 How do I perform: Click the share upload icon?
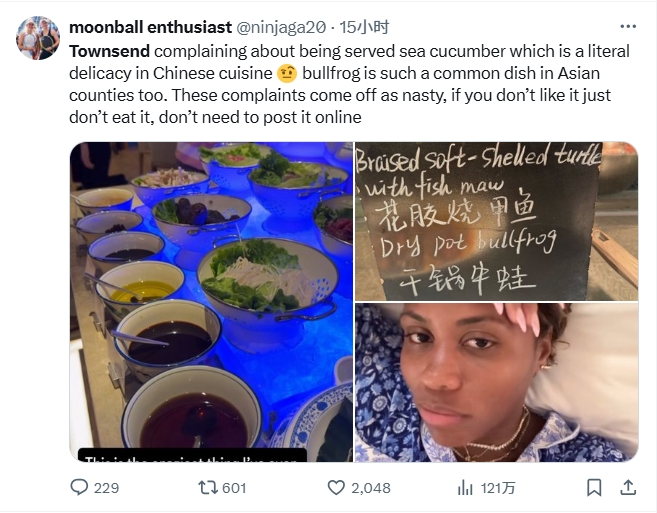click(628, 487)
